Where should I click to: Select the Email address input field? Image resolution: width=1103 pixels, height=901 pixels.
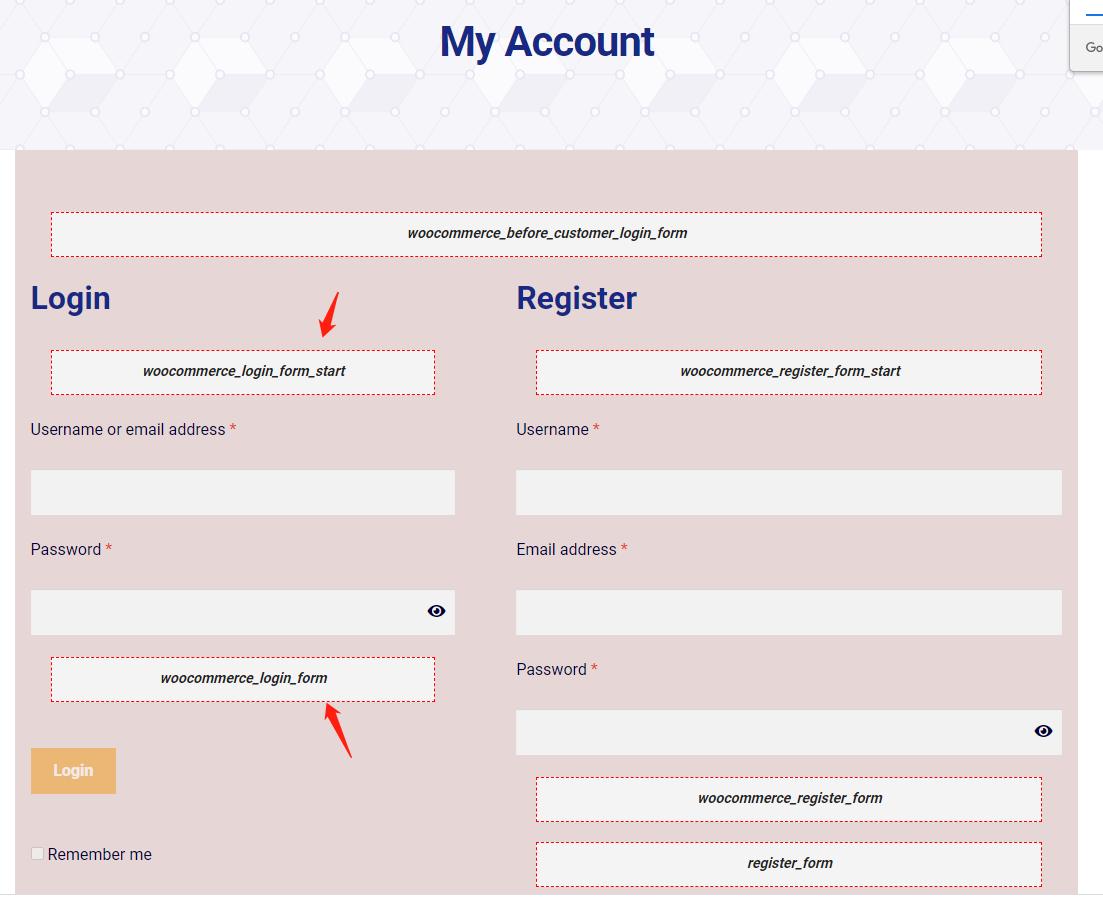click(789, 612)
